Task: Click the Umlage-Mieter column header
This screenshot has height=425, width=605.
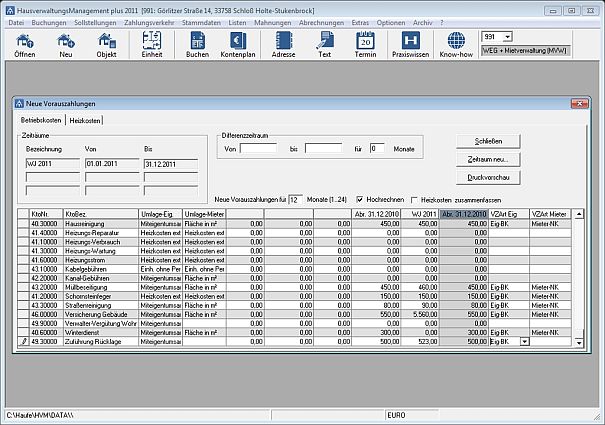Action: click(x=204, y=214)
